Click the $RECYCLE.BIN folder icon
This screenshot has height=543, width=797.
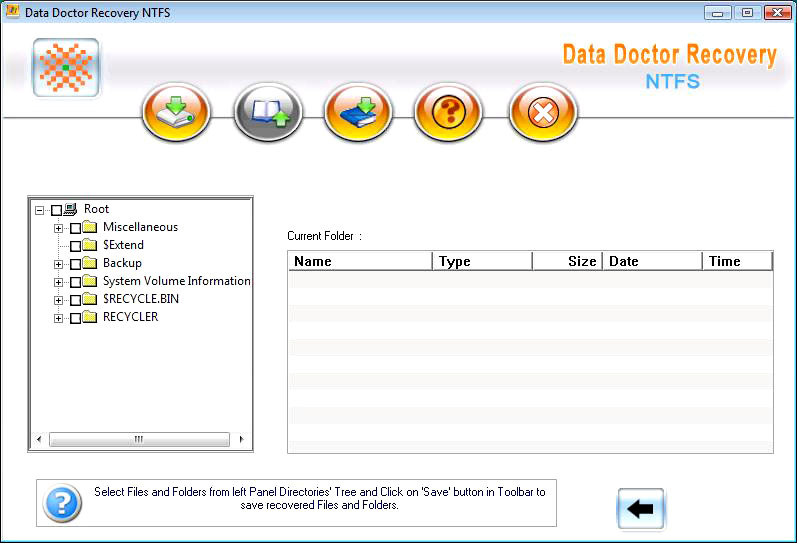coord(90,299)
